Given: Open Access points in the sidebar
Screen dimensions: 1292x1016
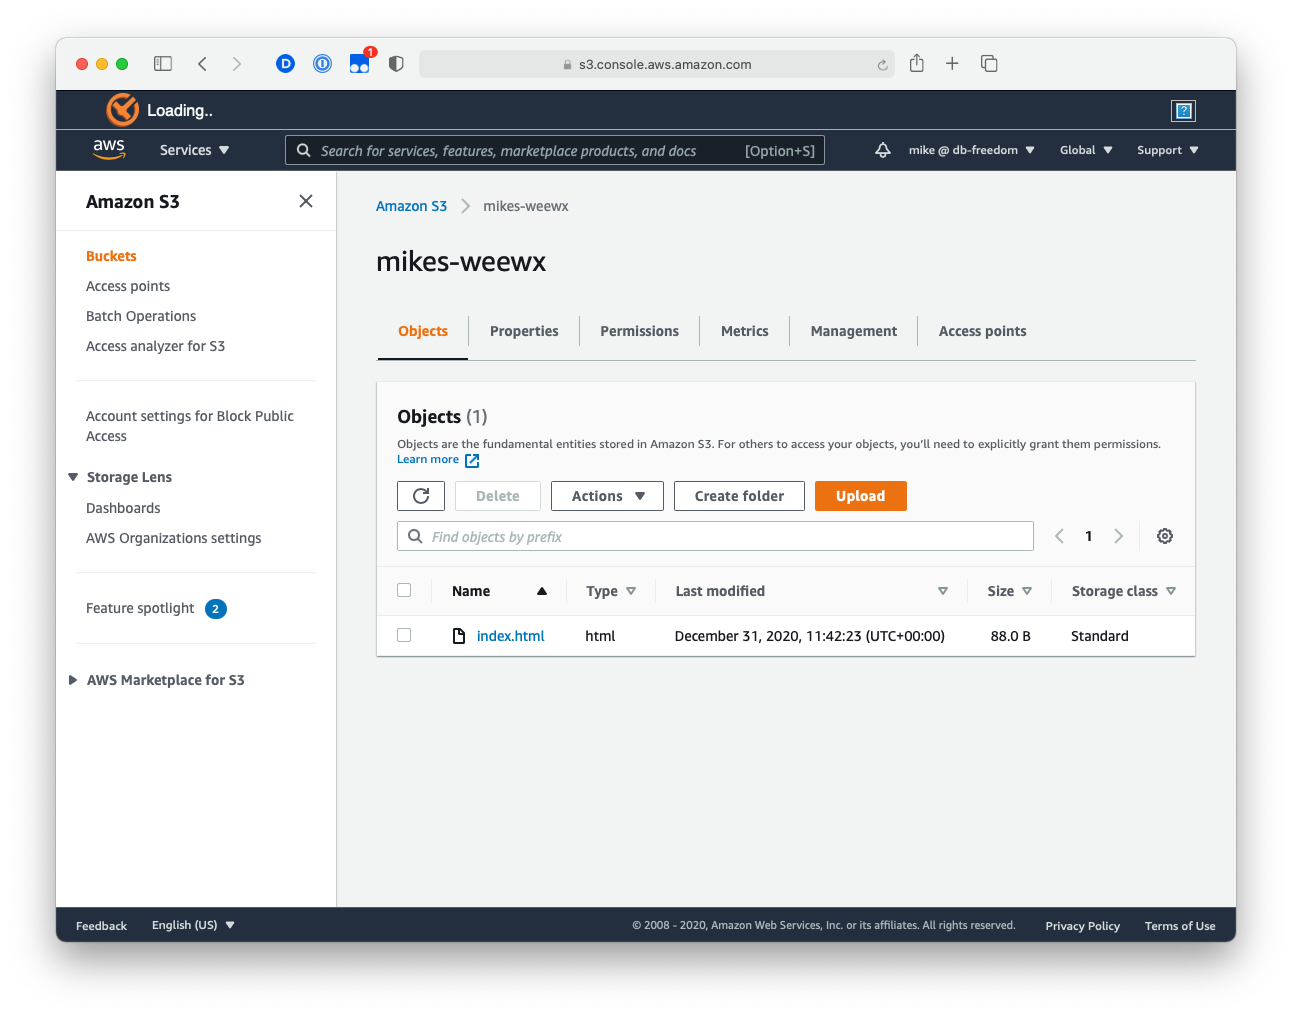Looking at the screenshot, I should pyautogui.click(x=128, y=286).
